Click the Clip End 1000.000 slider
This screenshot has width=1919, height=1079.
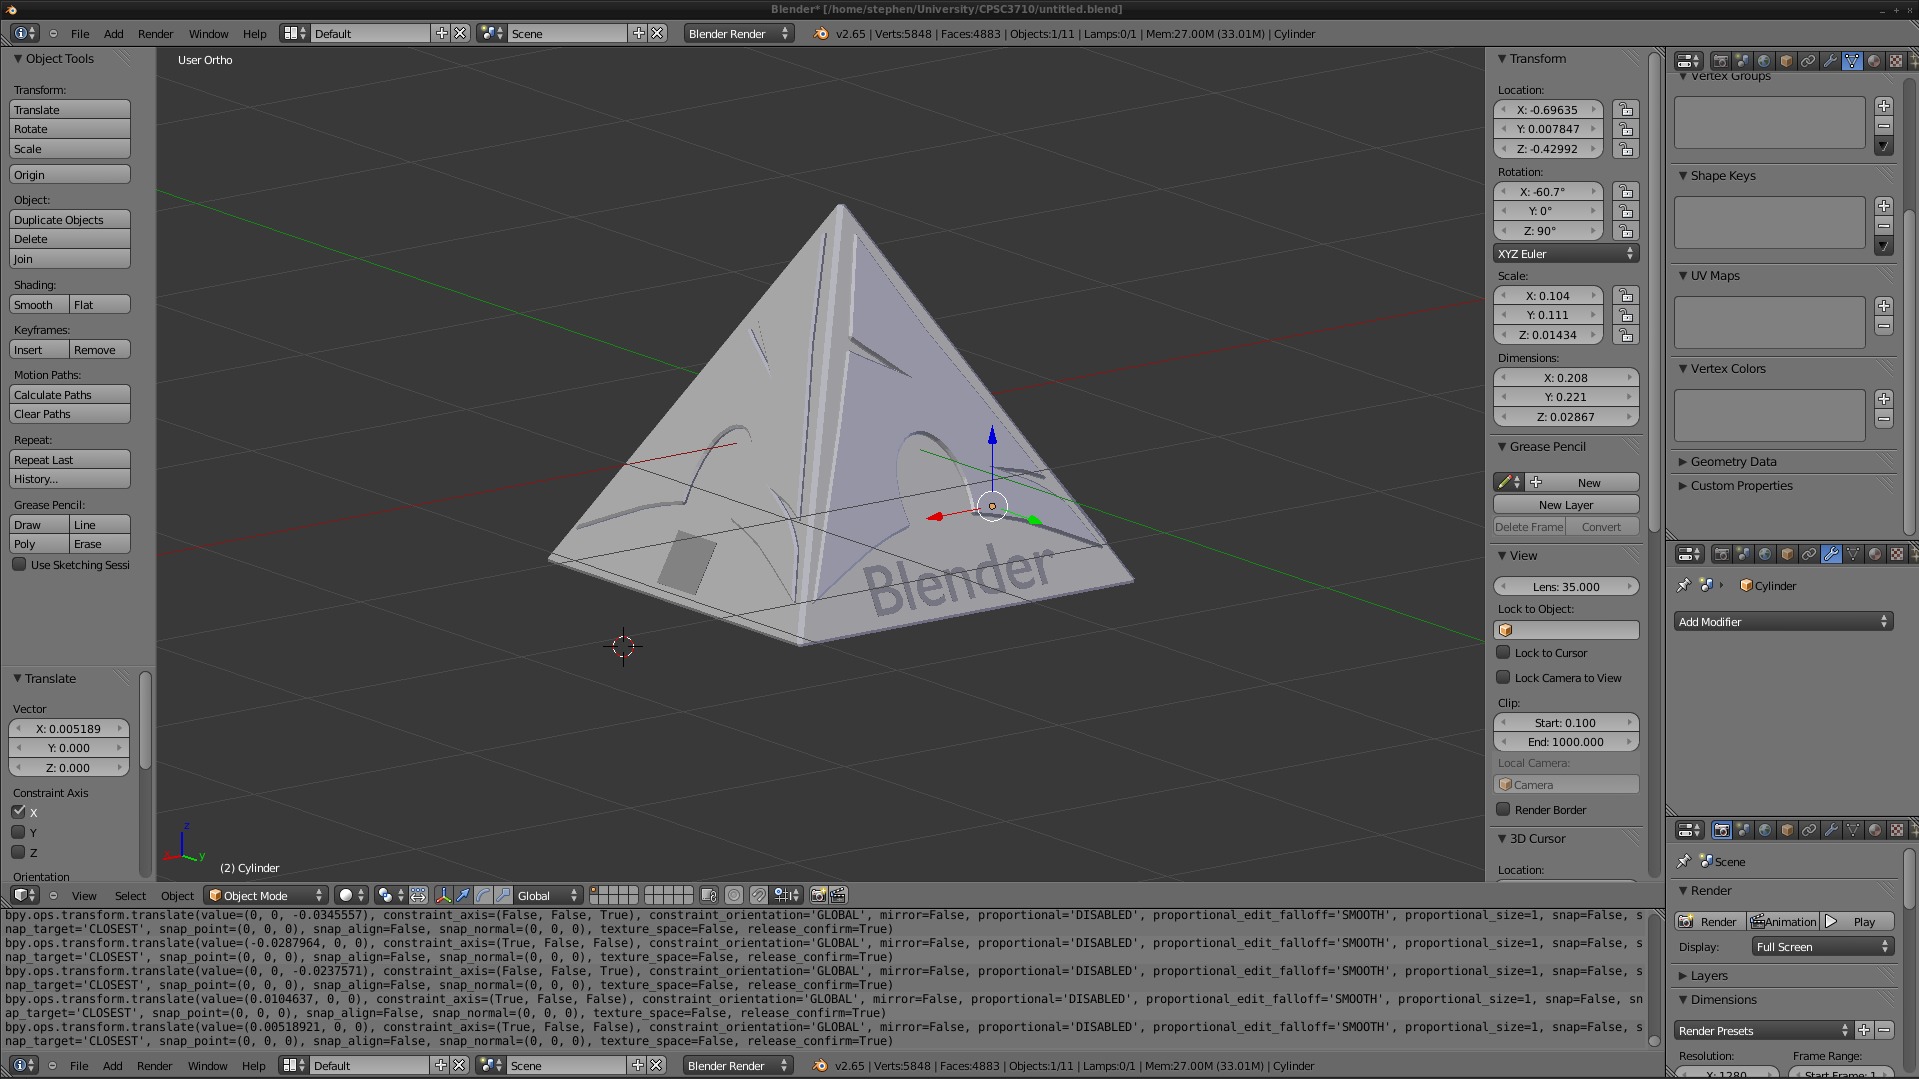(1566, 742)
